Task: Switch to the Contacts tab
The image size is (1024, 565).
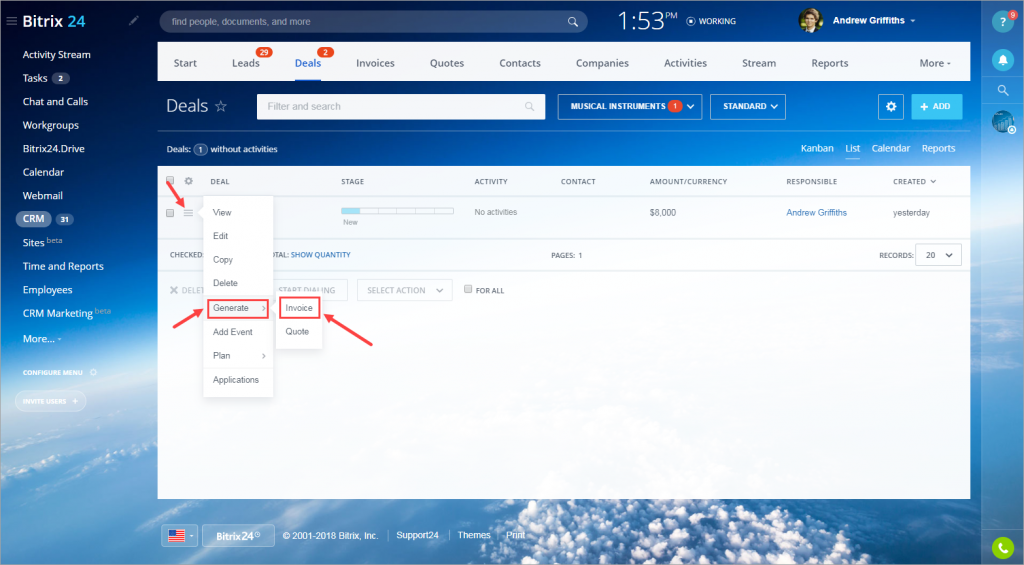Action: coord(520,63)
